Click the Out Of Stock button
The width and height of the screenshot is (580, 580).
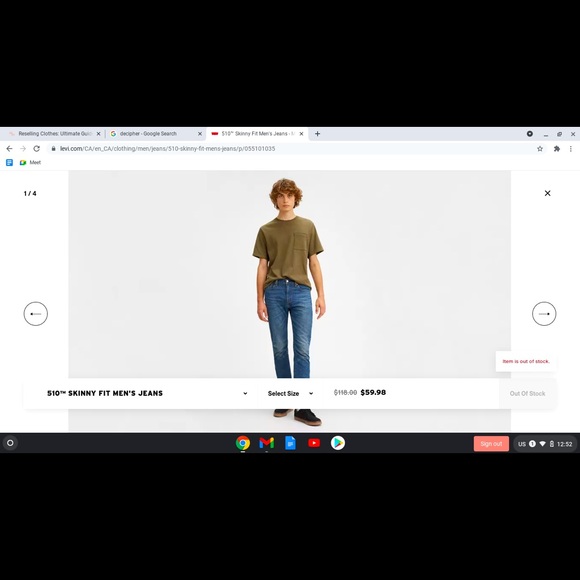(527, 393)
